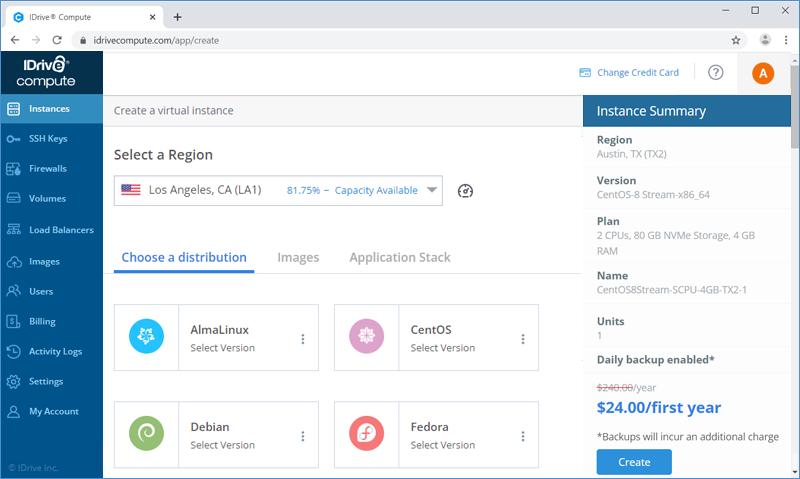Reload the page in browser
The width and height of the screenshot is (800, 479).
(x=57, y=40)
